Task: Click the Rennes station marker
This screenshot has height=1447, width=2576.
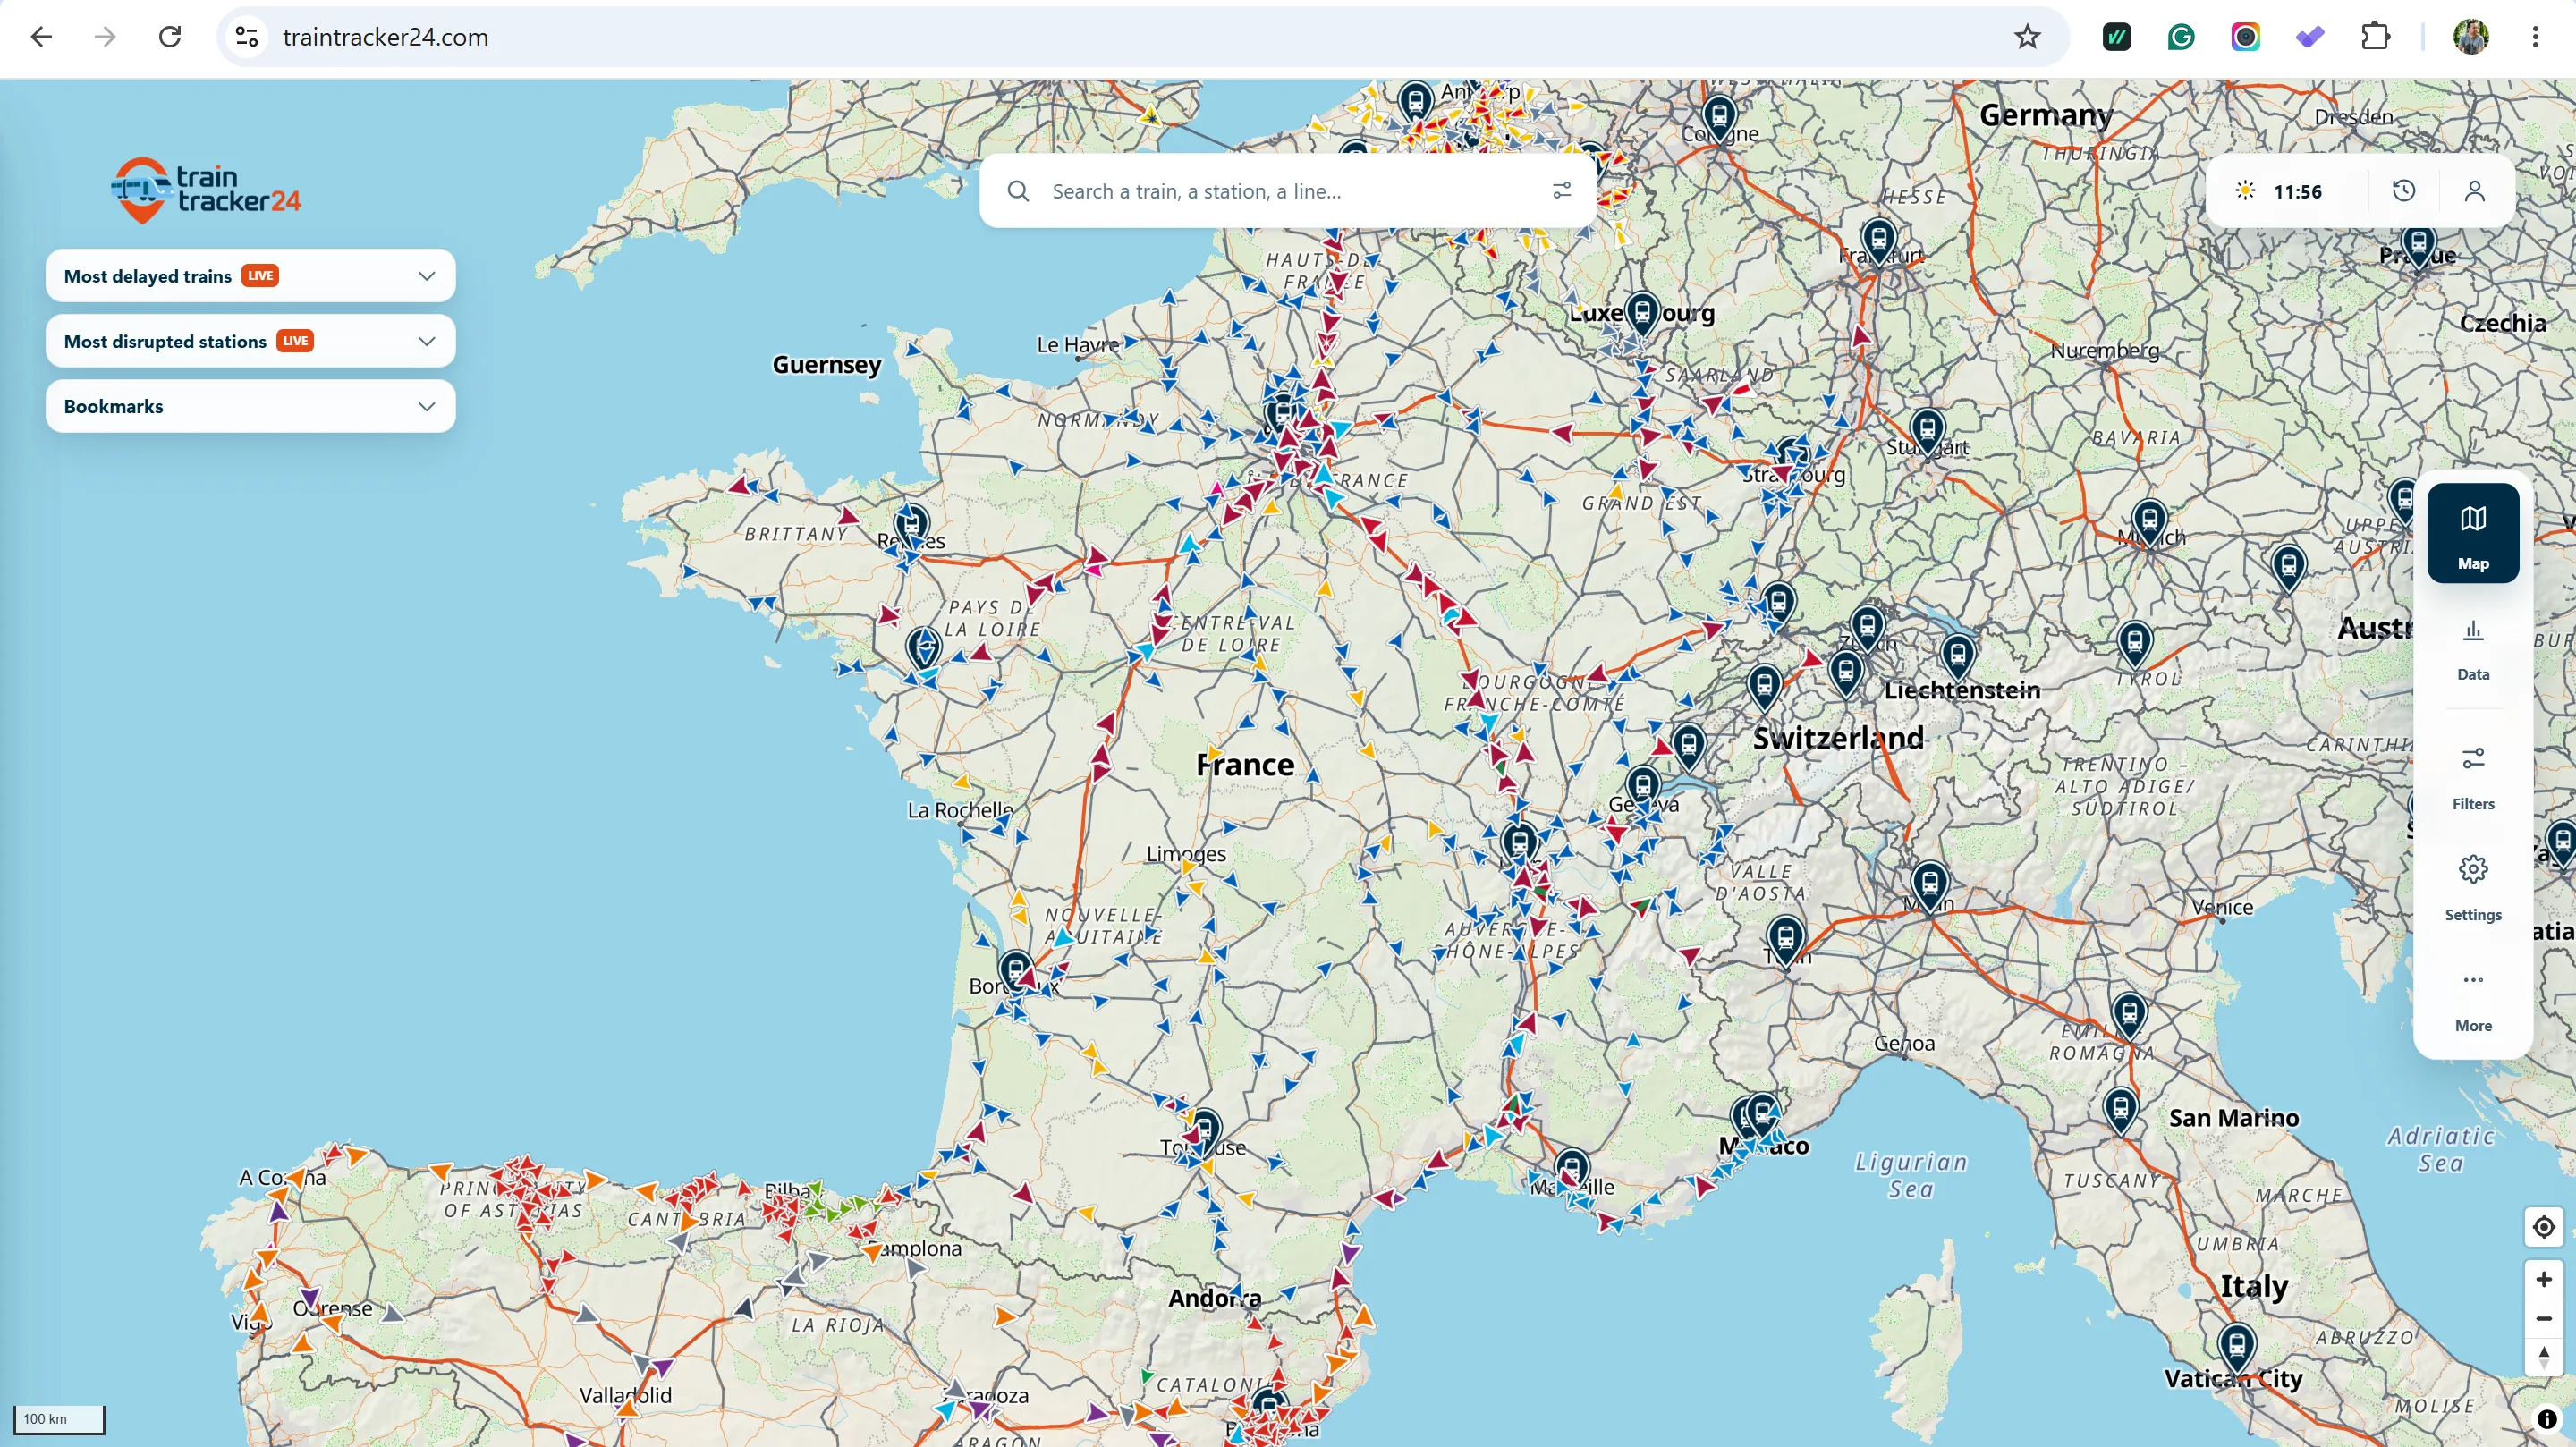Action: pos(911,524)
